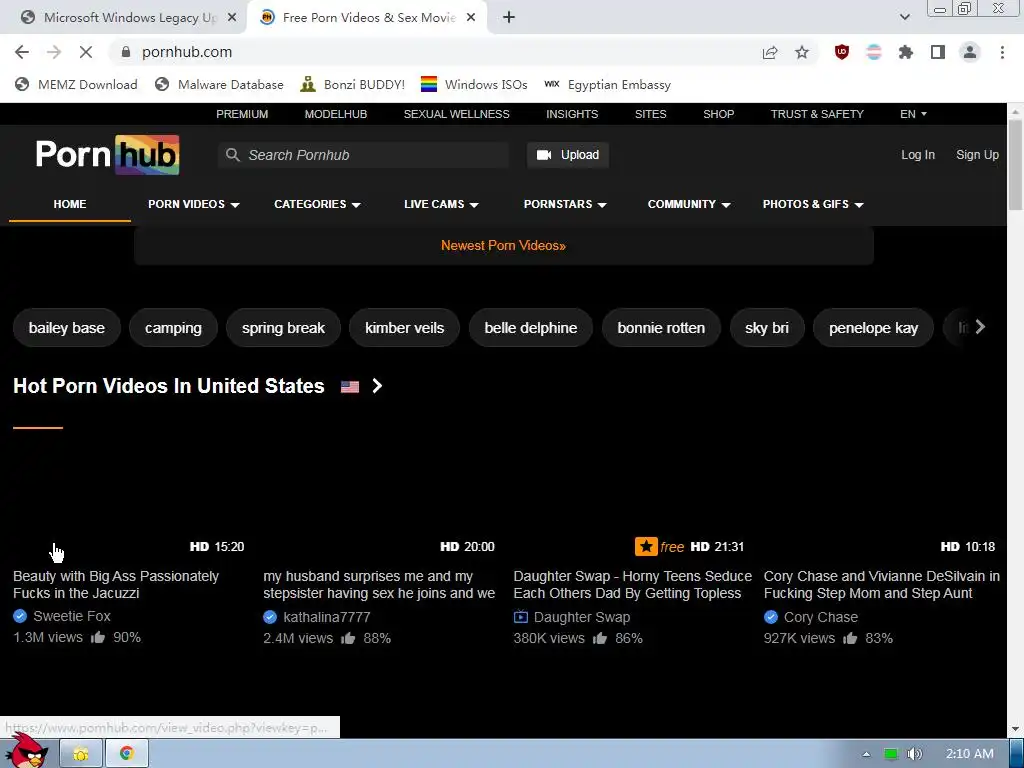This screenshot has height=768, width=1024.
Task: Click the verified badge beside kathalina7777
Action: point(270,617)
